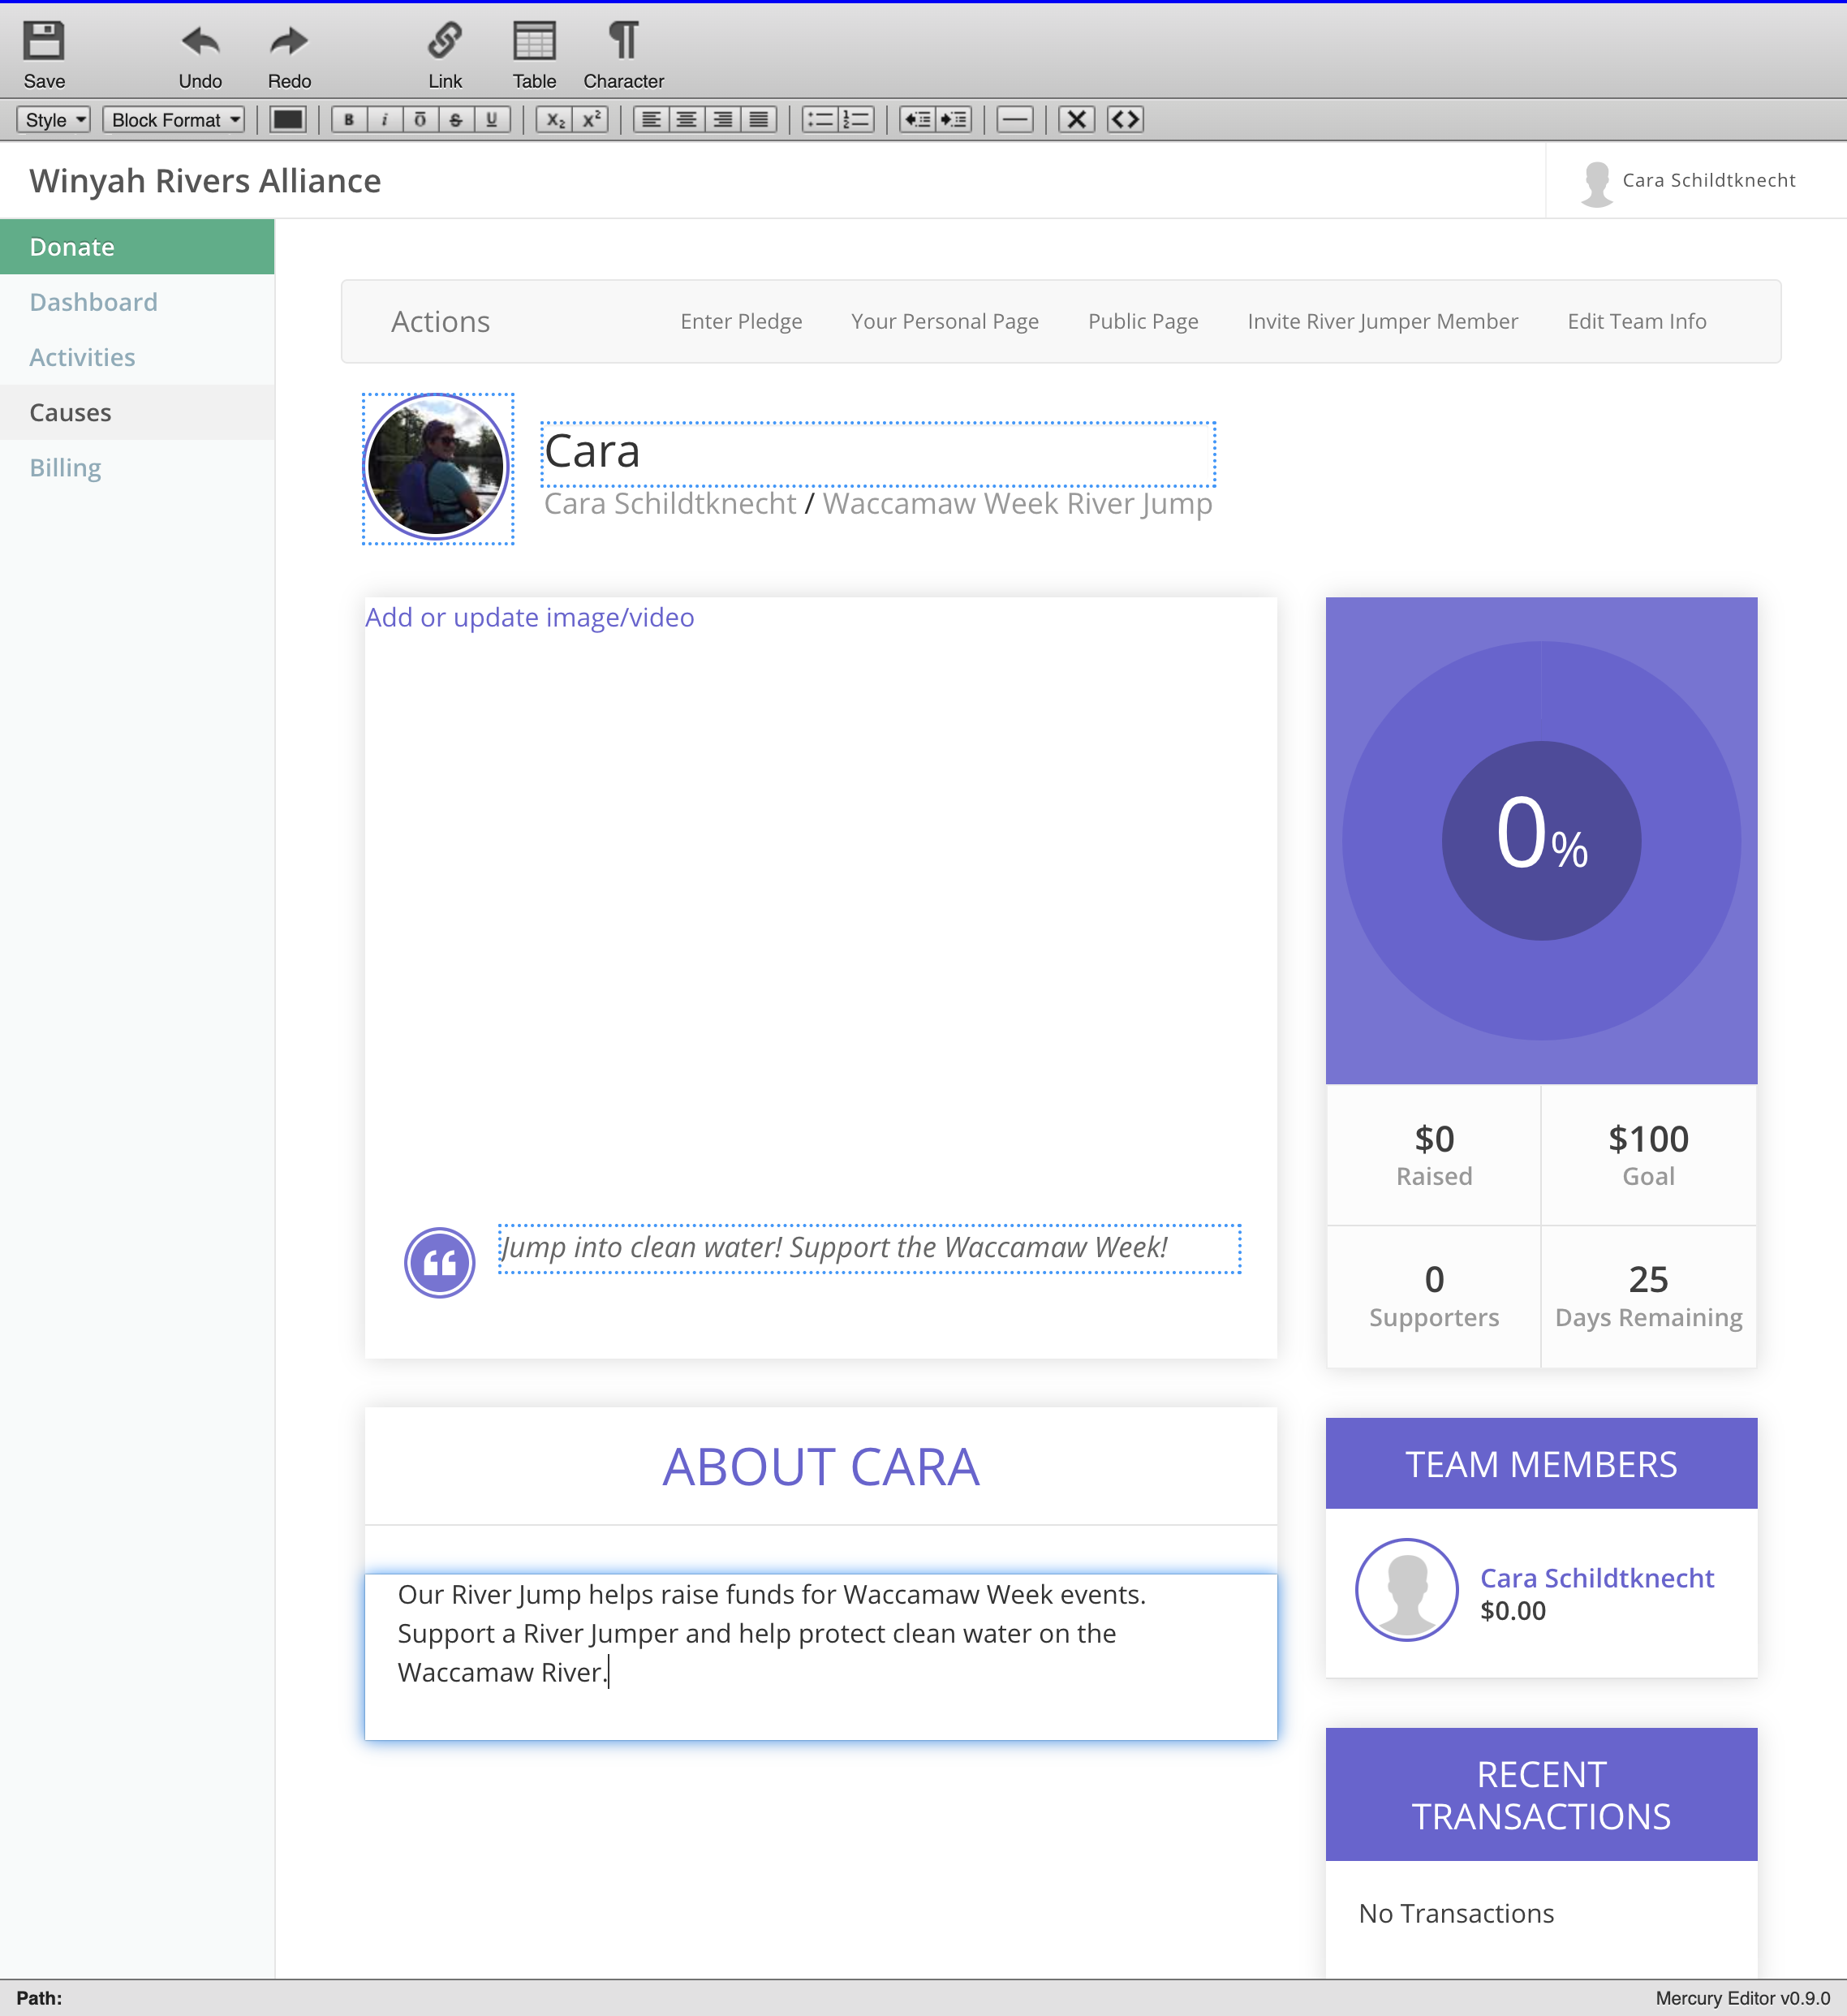Open Causes in sidebar
The height and width of the screenshot is (2016, 1847).
[x=137, y=412]
